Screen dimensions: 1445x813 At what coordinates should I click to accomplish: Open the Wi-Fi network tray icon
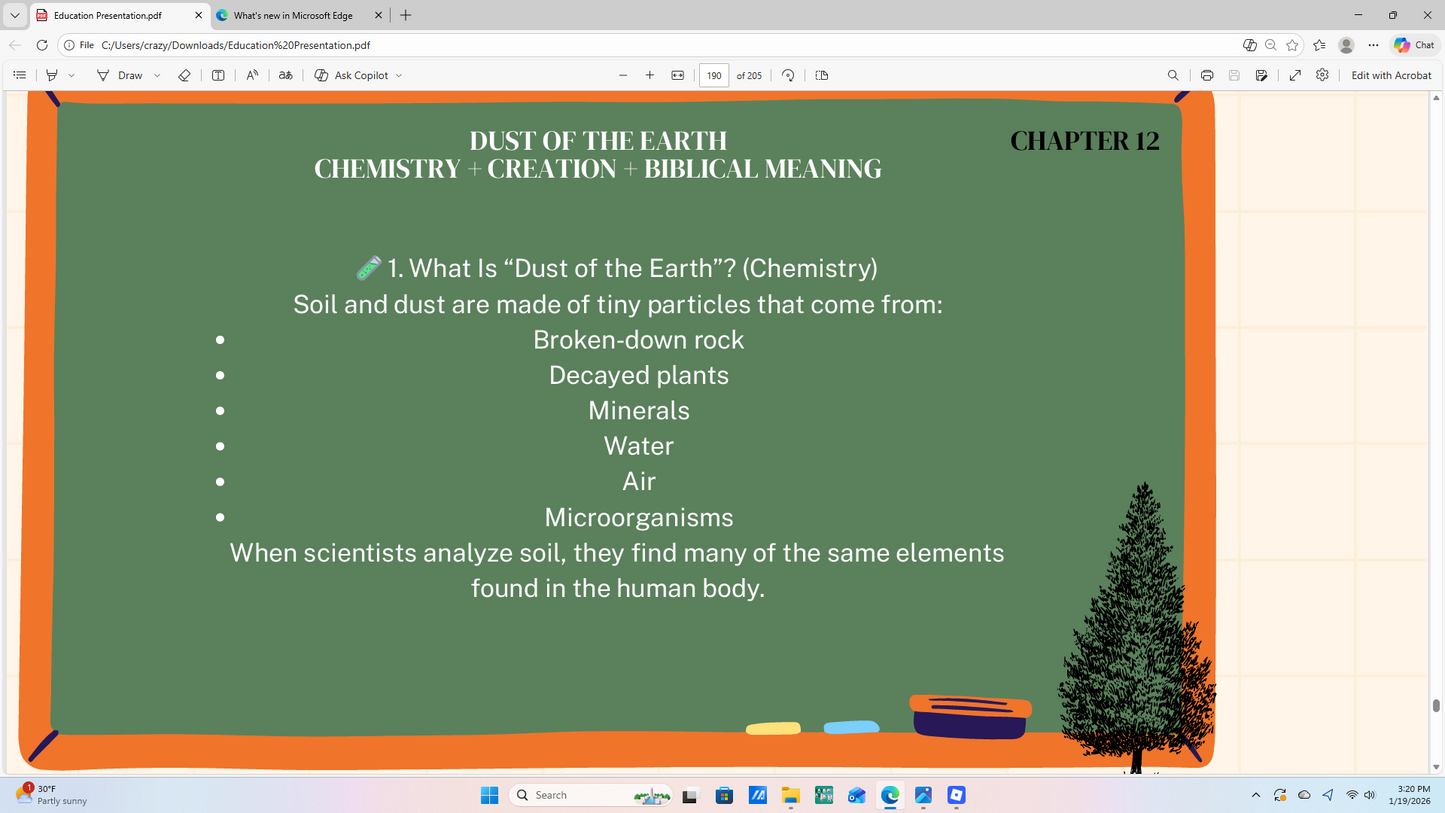click(x=1352, y=795)
